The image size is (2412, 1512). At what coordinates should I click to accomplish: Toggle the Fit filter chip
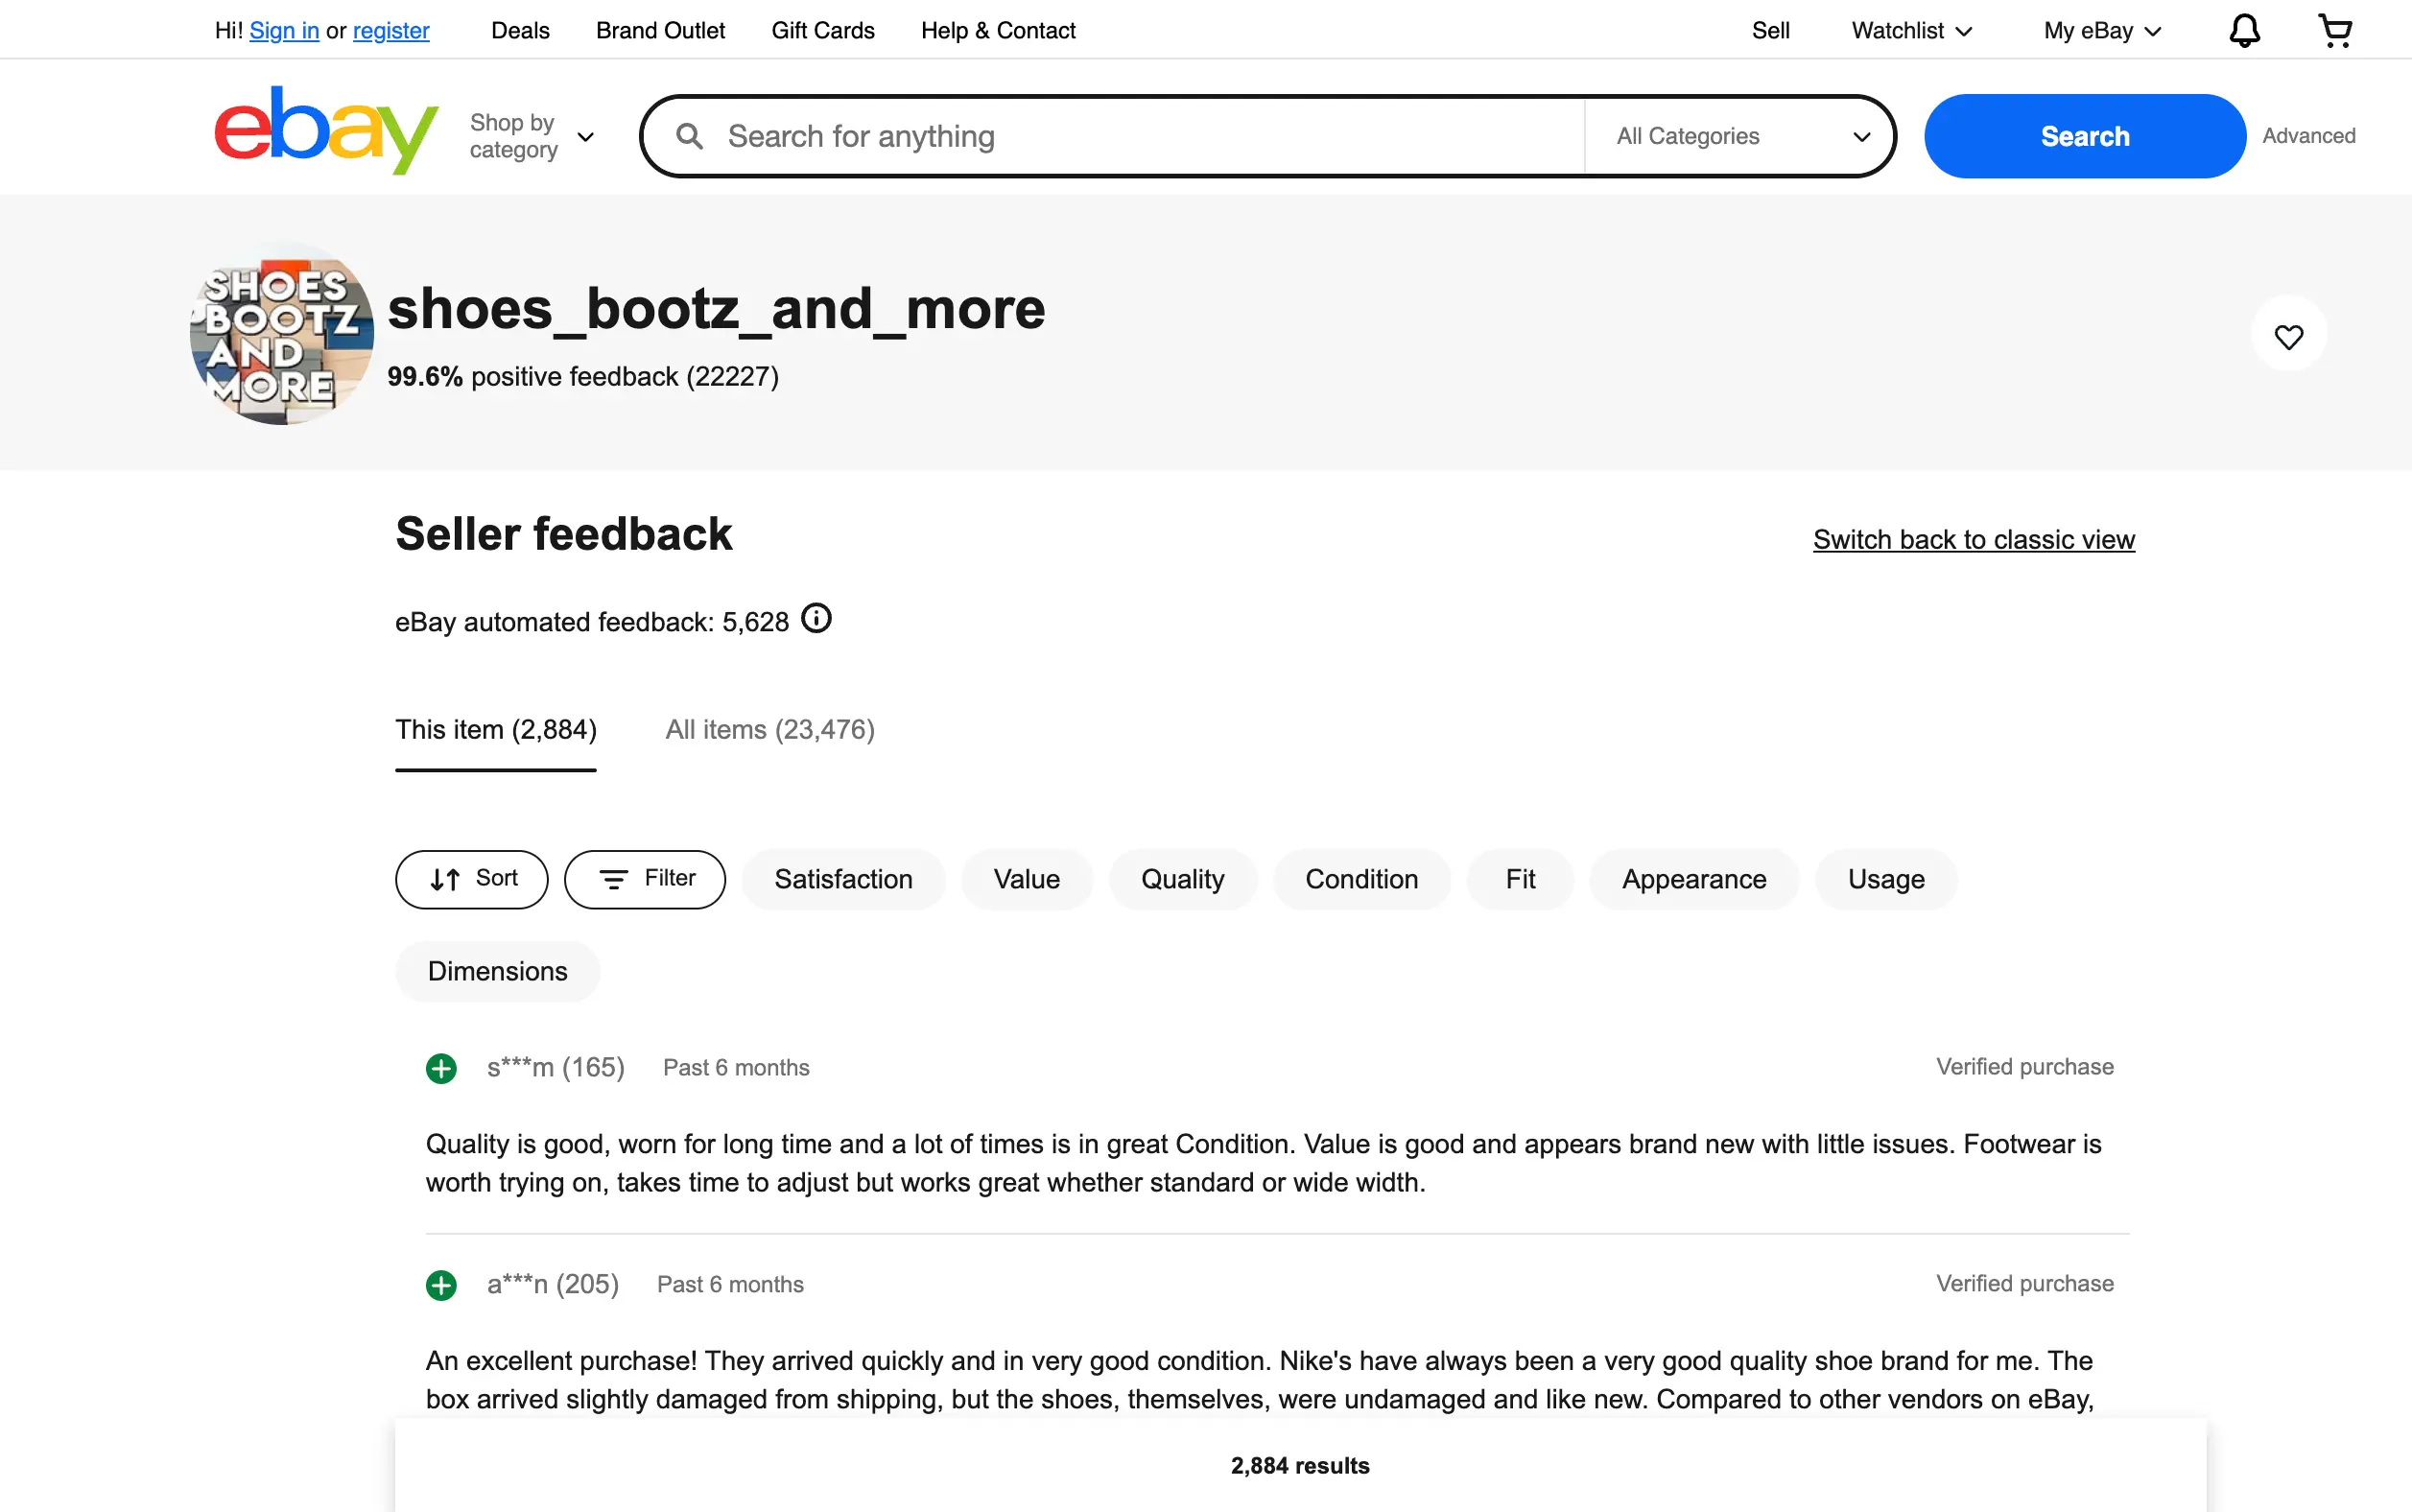(1519, 879)
